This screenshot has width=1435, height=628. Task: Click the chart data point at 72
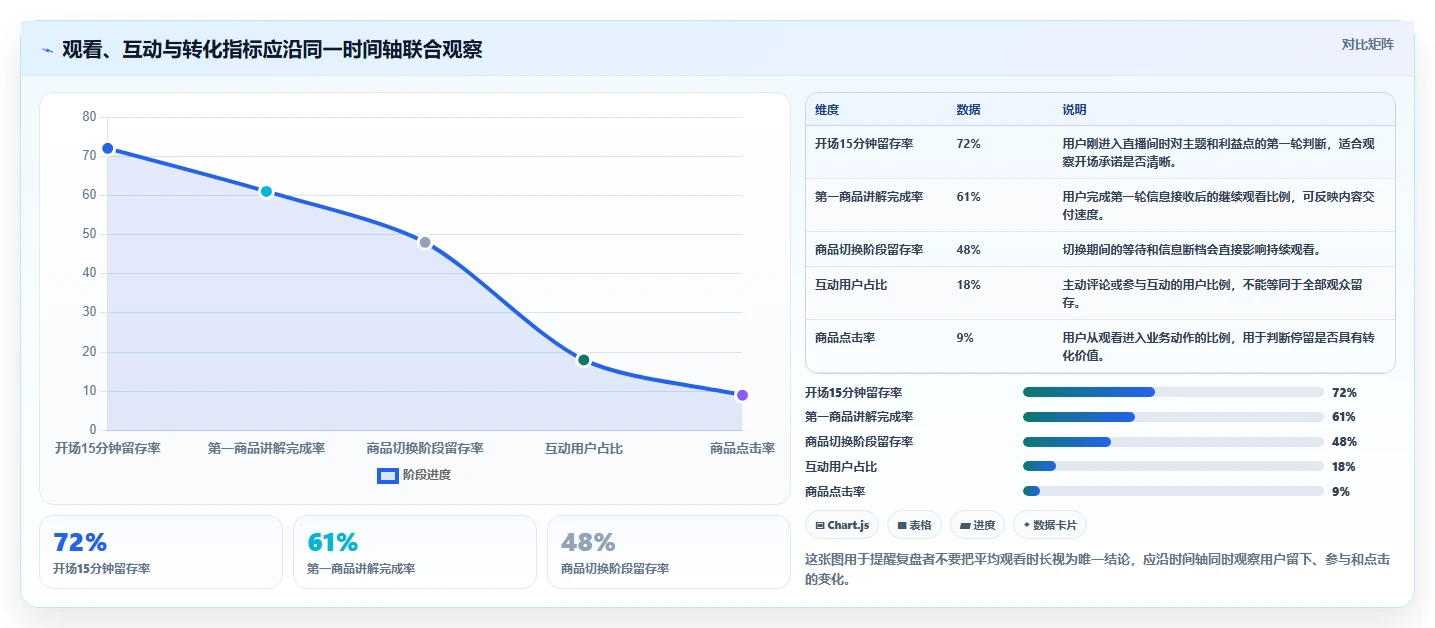tap(107, 148)
